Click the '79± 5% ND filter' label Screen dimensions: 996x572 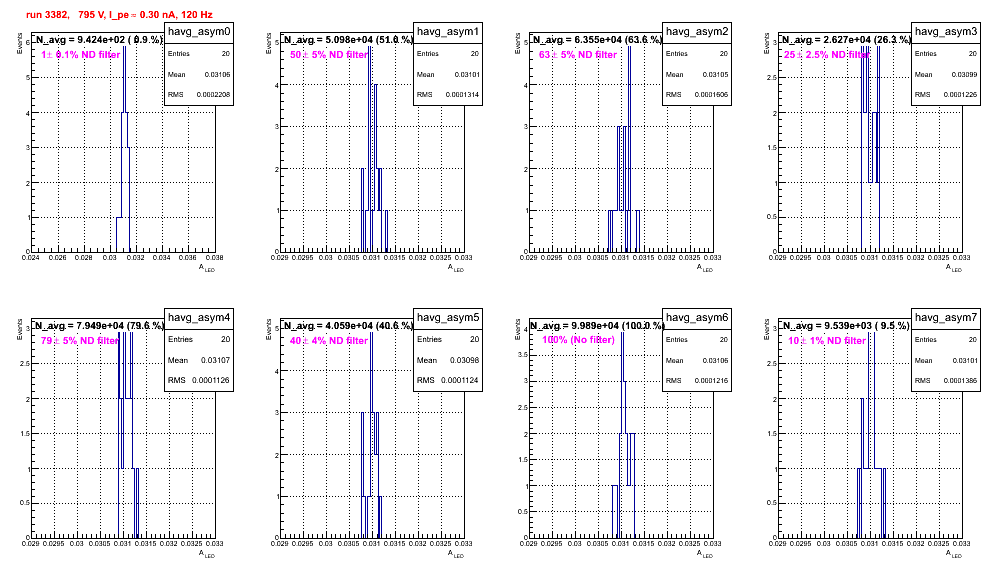coord(80,341)
